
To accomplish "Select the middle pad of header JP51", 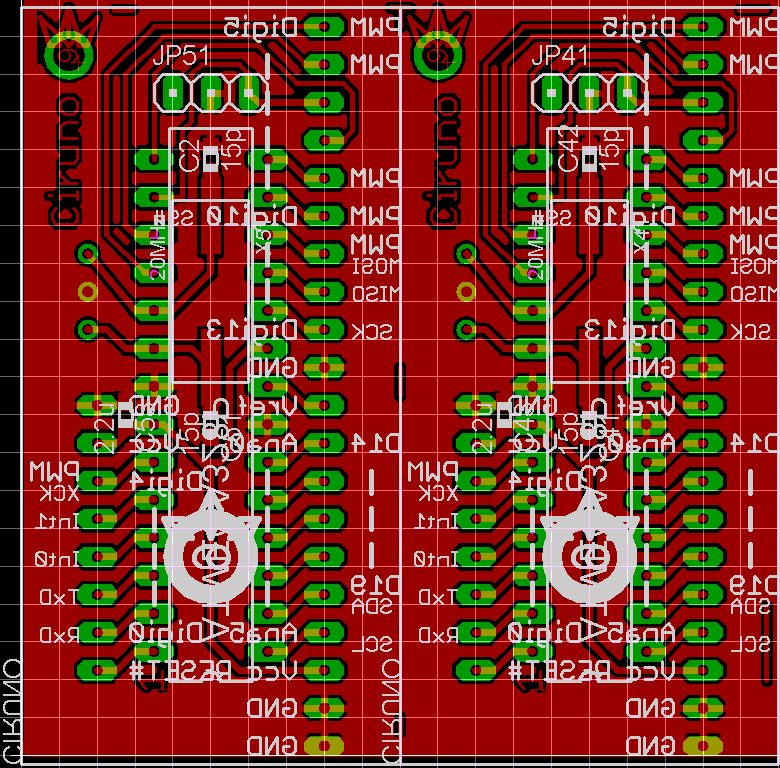I will tap(210, 93).
